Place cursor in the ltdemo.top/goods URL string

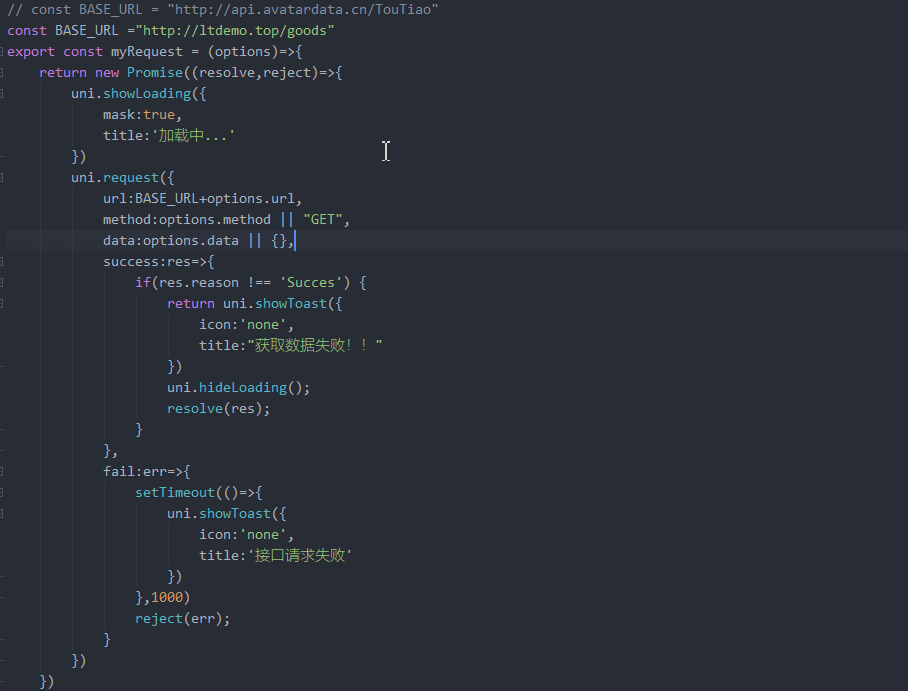coord(238,30)
